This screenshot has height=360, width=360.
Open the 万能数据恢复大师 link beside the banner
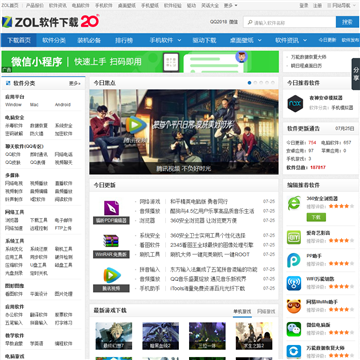[x=308, y=57]
